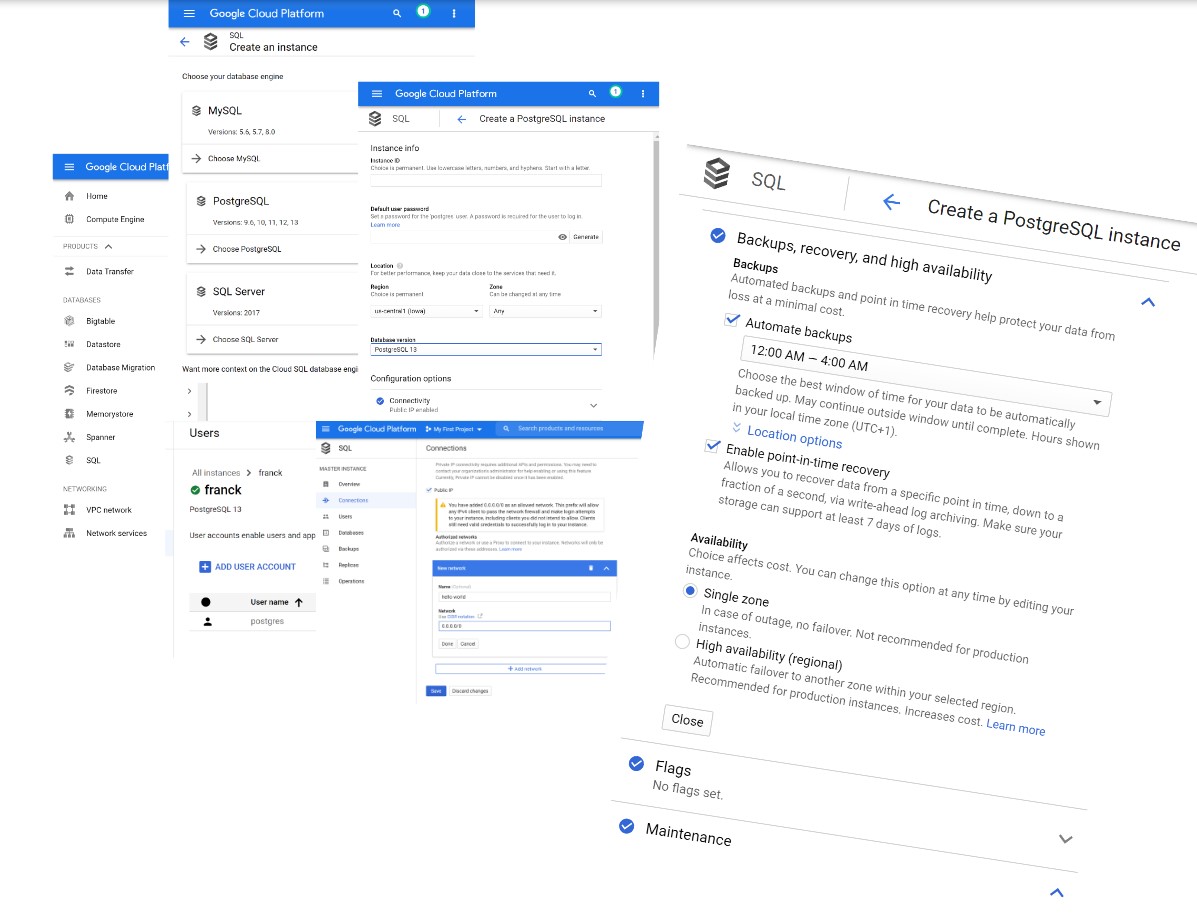
Task: Click the VPC network icon in the navigation menu
Action: click(x=69, y=510)
